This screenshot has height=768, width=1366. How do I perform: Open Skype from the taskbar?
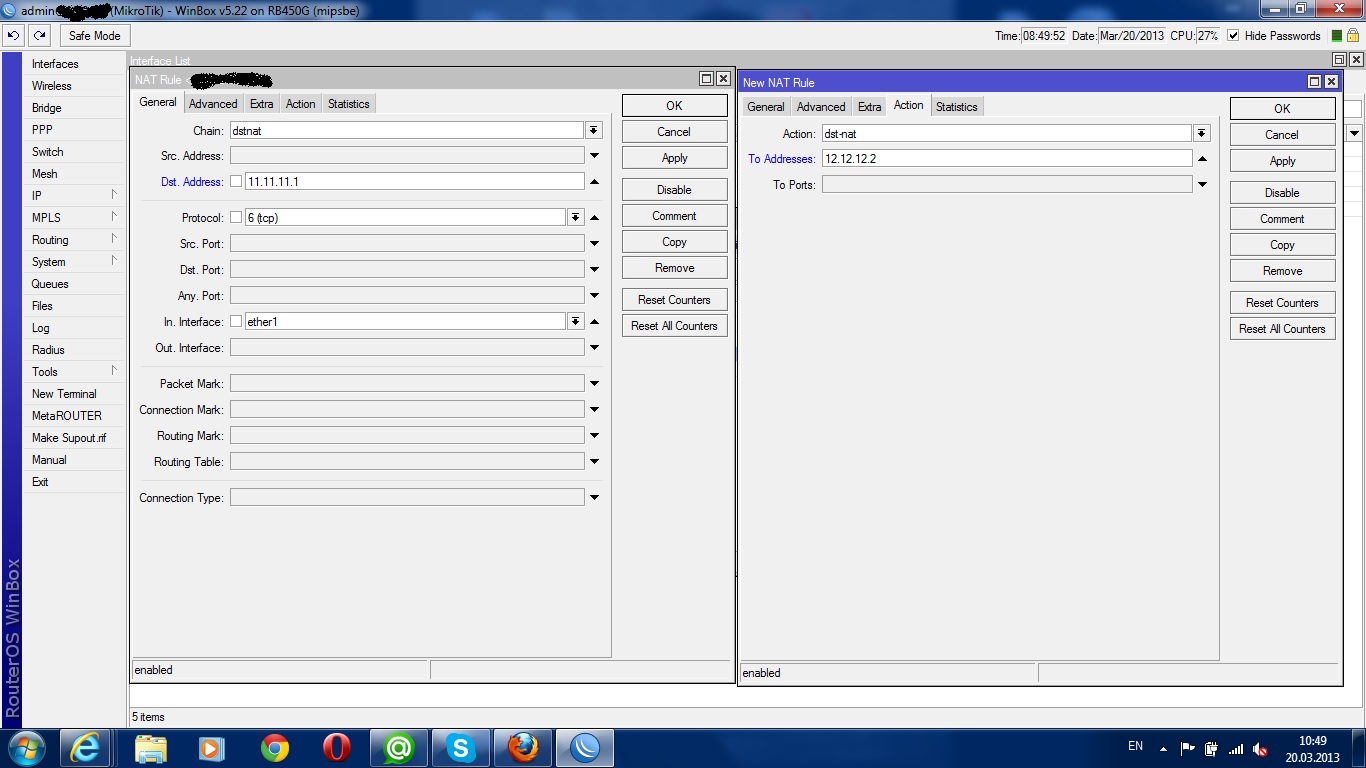[460, 748]
